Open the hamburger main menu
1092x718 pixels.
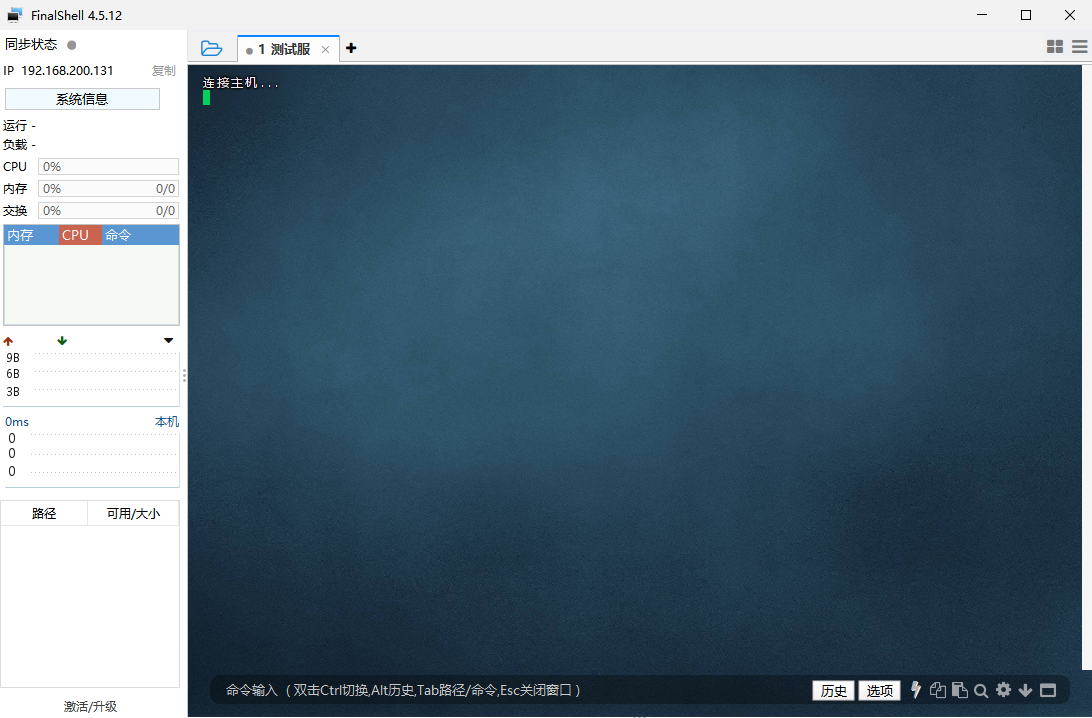pyautogui.click(x=1080, y=47)
